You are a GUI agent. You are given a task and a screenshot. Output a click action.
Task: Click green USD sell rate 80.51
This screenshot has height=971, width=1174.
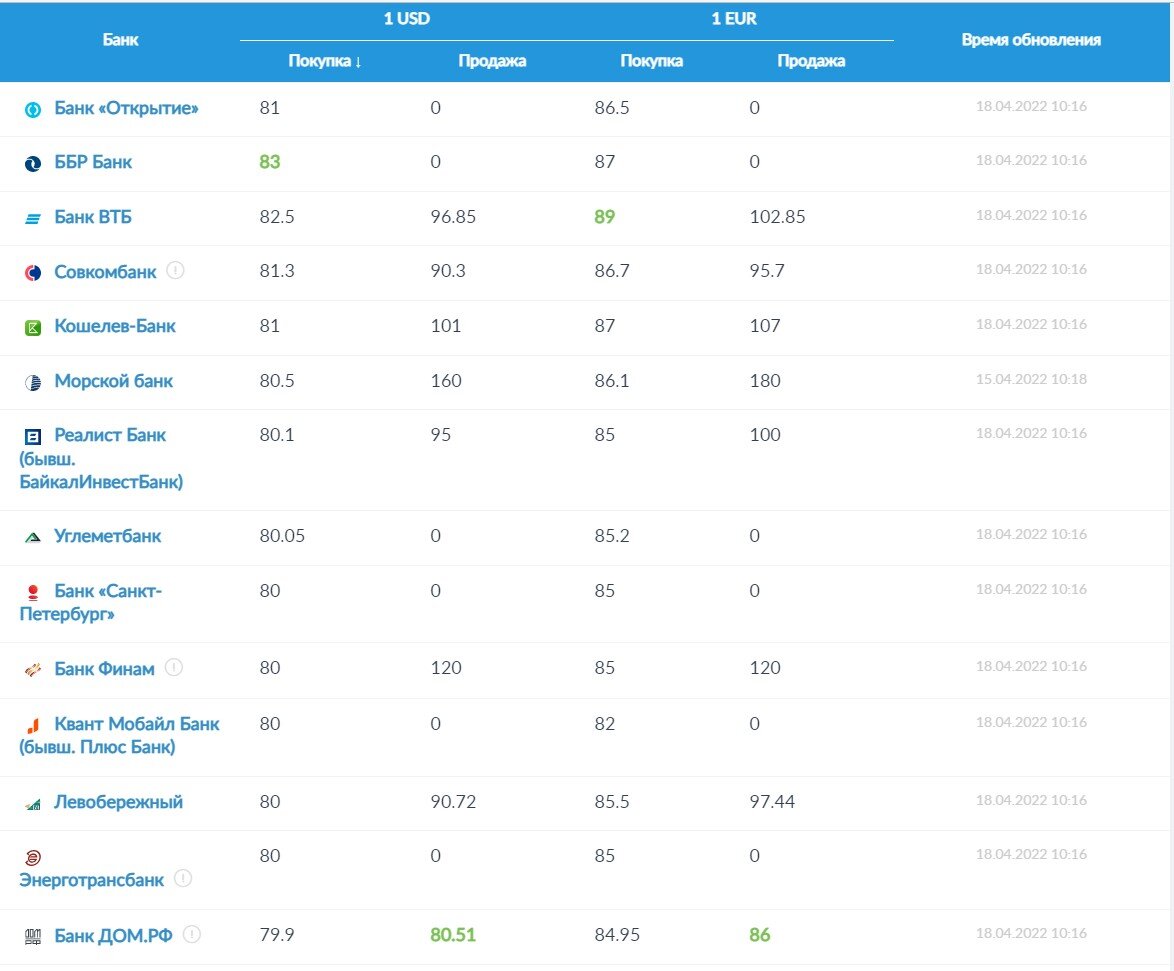pos(453,934)
